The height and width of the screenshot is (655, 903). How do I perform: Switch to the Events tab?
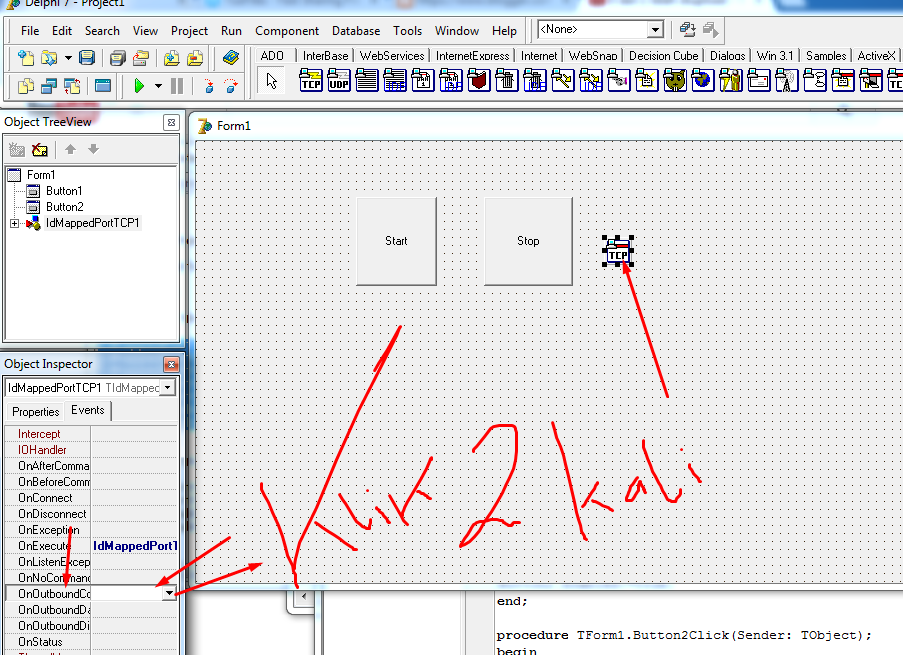pos(88,410)
